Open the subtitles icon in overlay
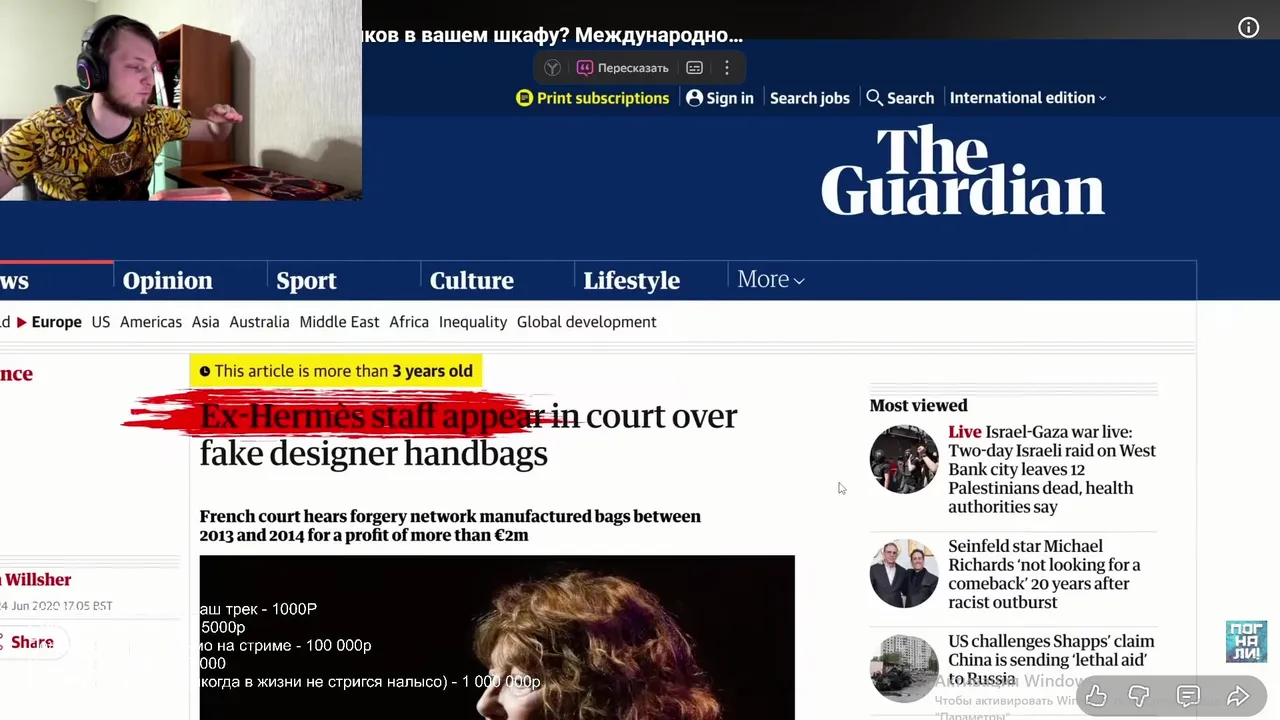 (694, 68)
